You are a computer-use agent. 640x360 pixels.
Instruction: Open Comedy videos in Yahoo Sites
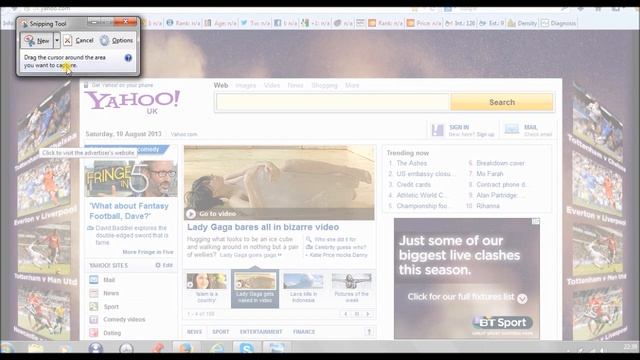tap(124, 320)
